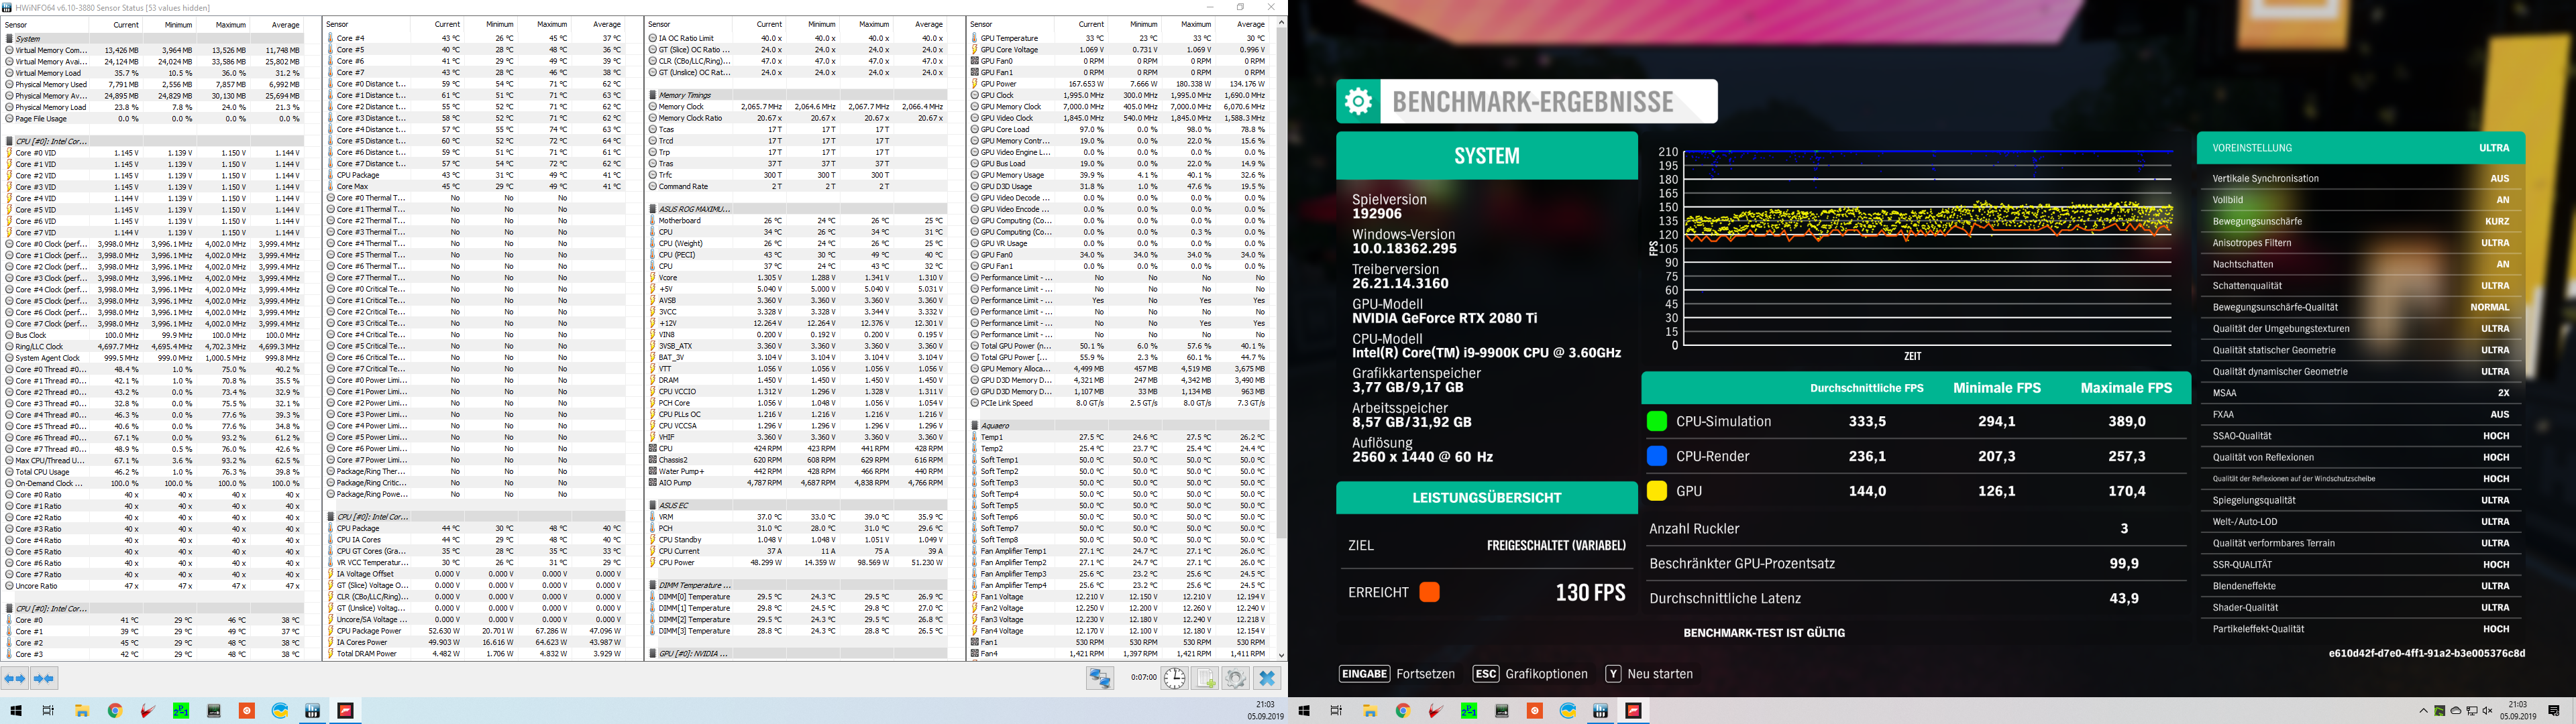
Task: Click Neu starten to restart the benchmark
Action: coord(1660,674)
